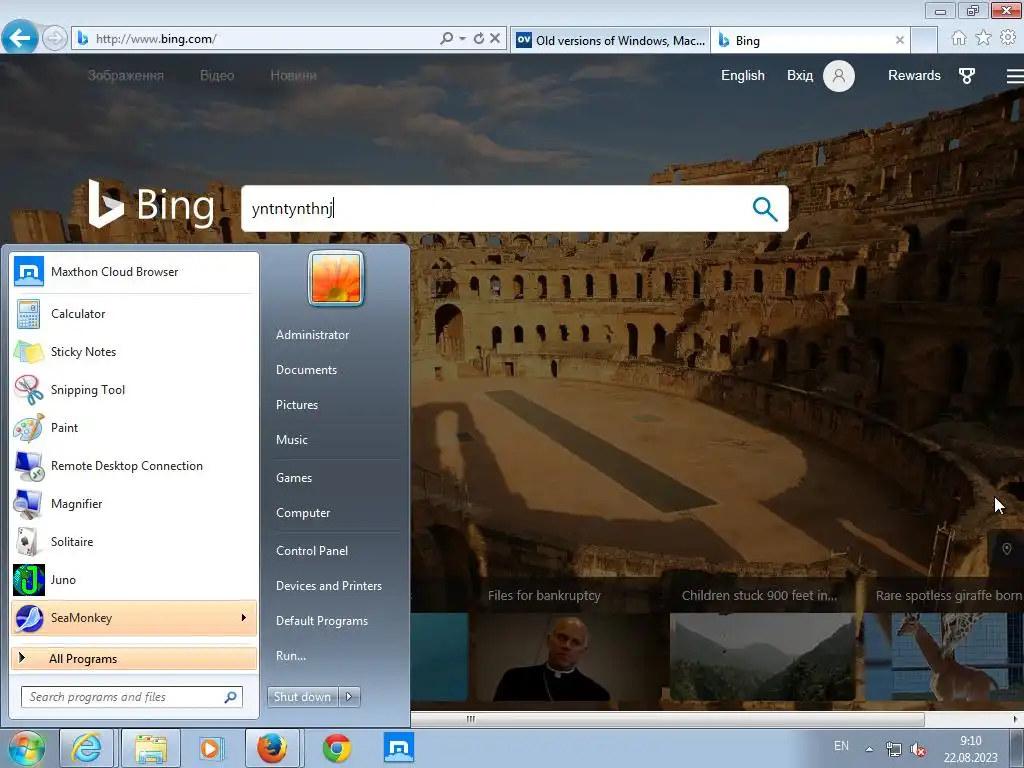
Task: Open Windows Explorer from the taskbar
Action: [x=151, y=748]
